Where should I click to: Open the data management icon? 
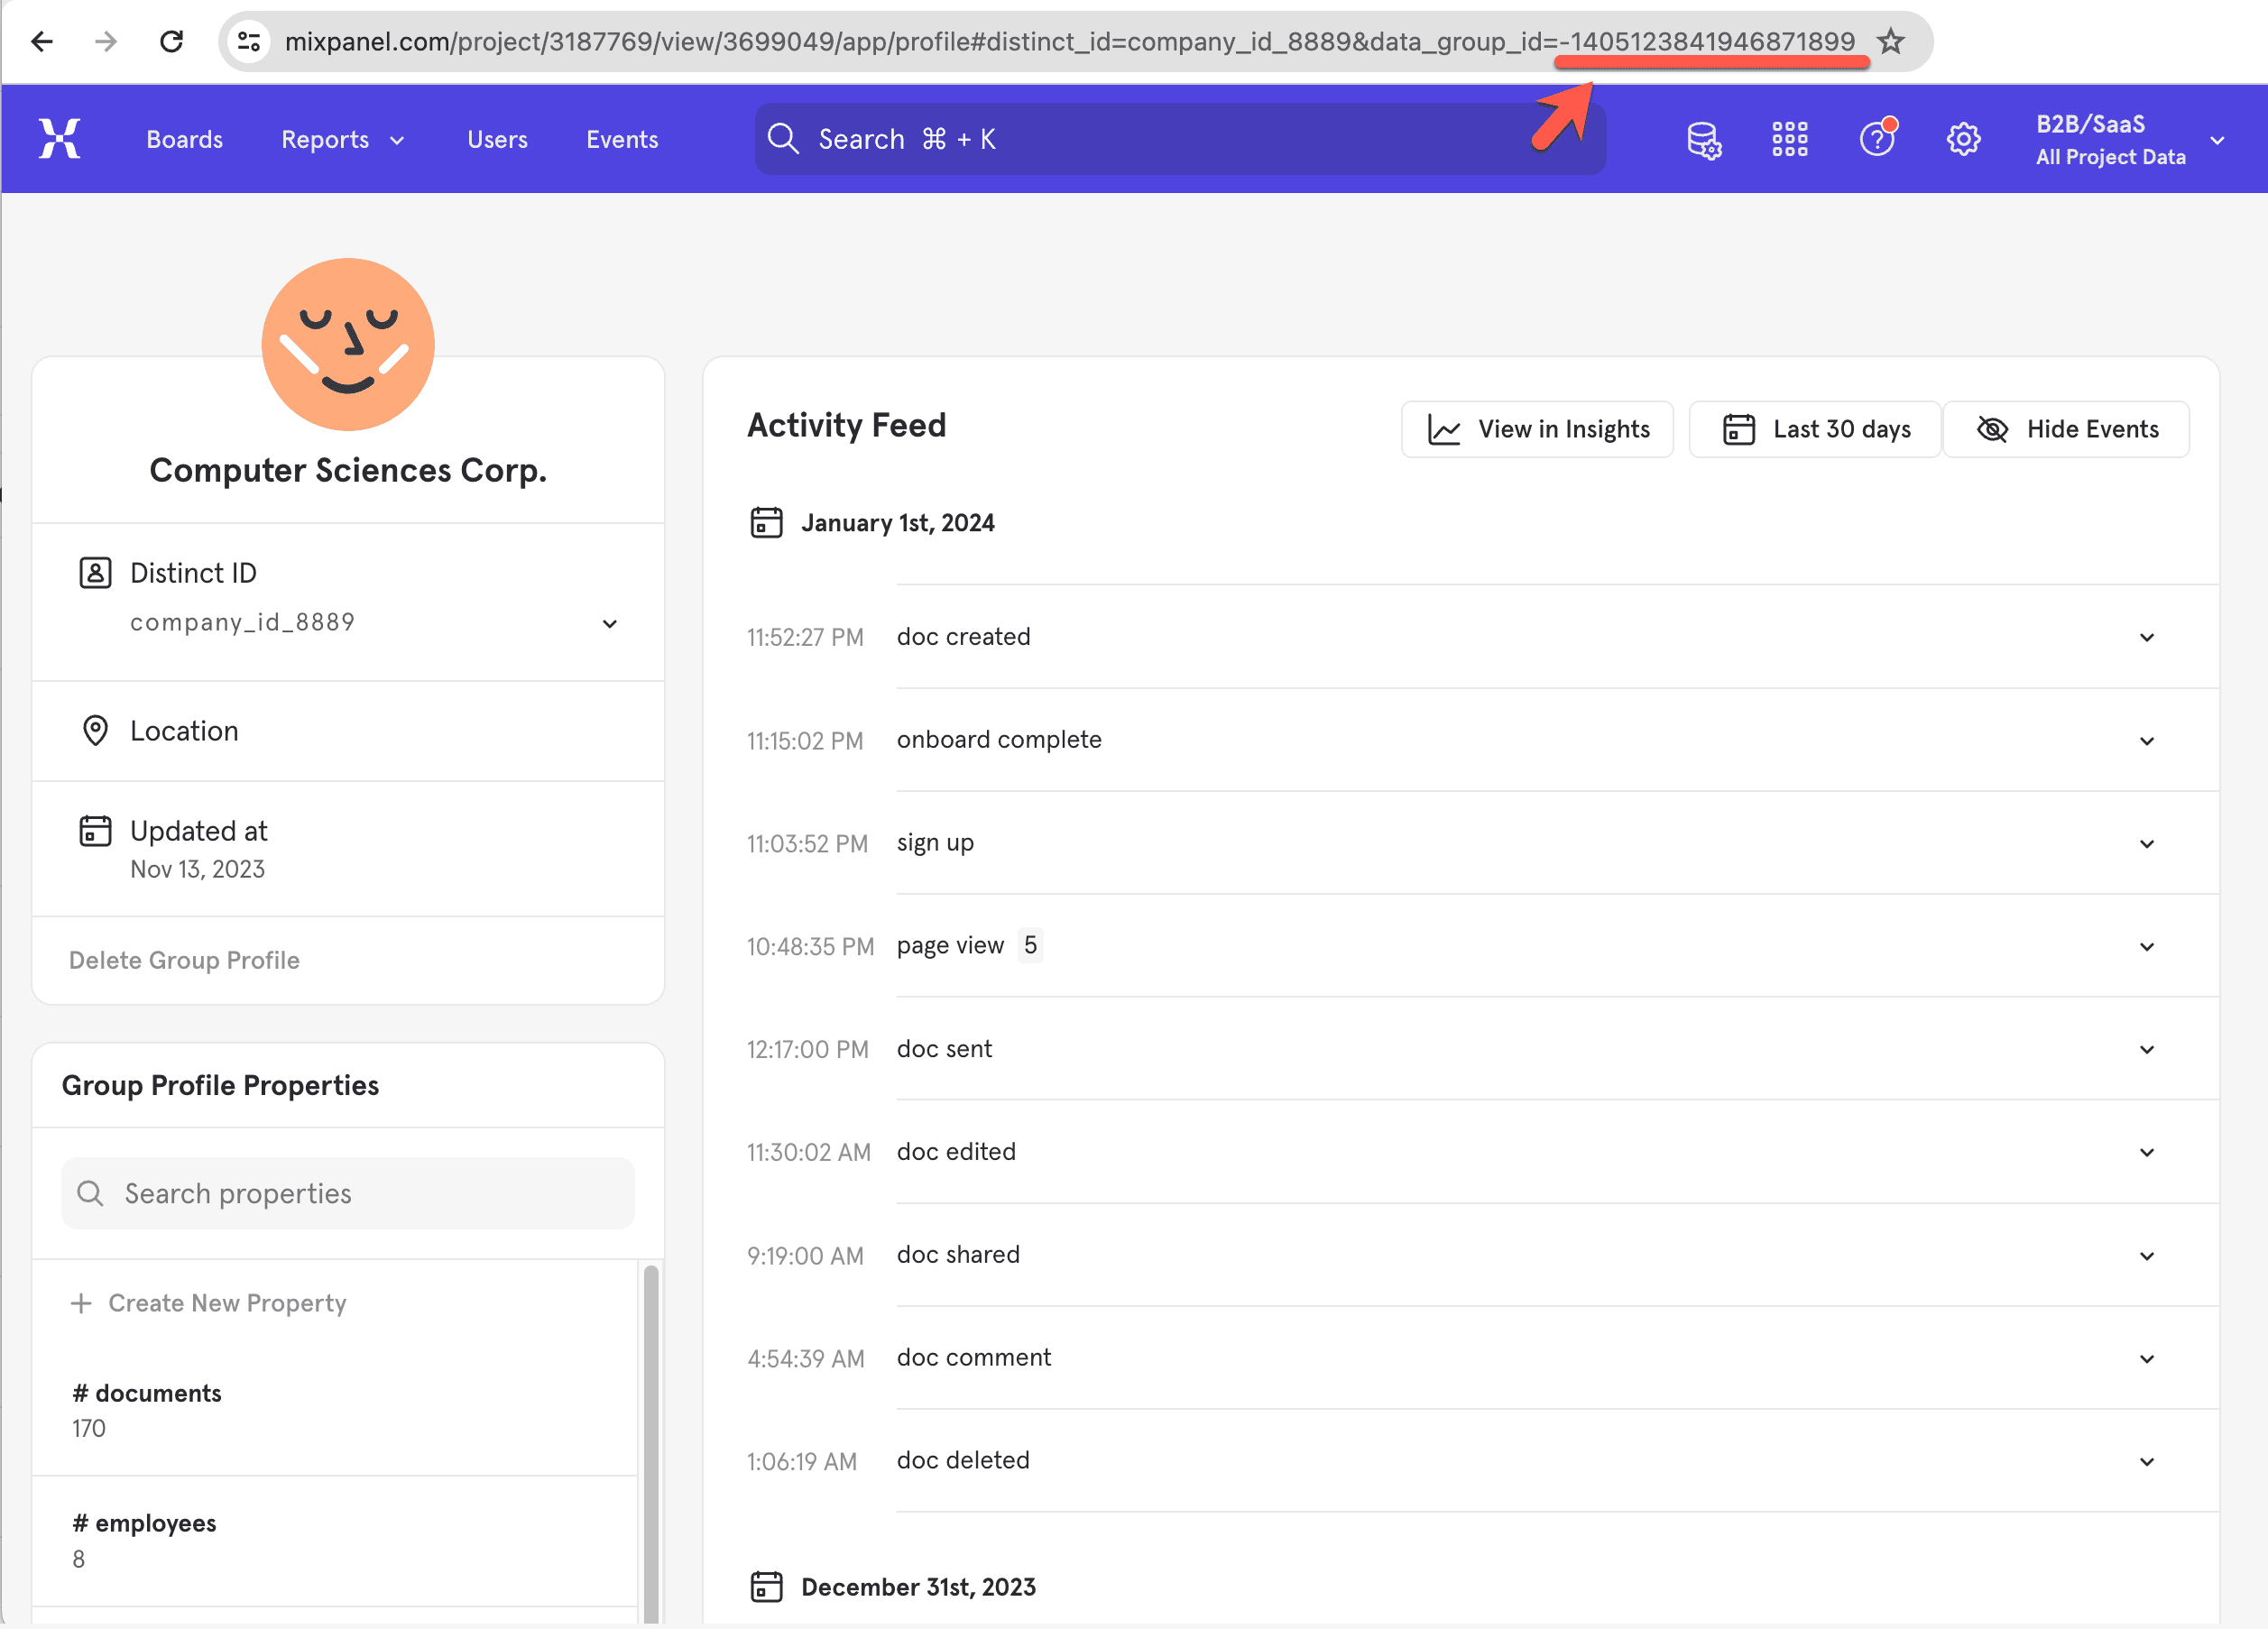click(x=1703, y=139)
